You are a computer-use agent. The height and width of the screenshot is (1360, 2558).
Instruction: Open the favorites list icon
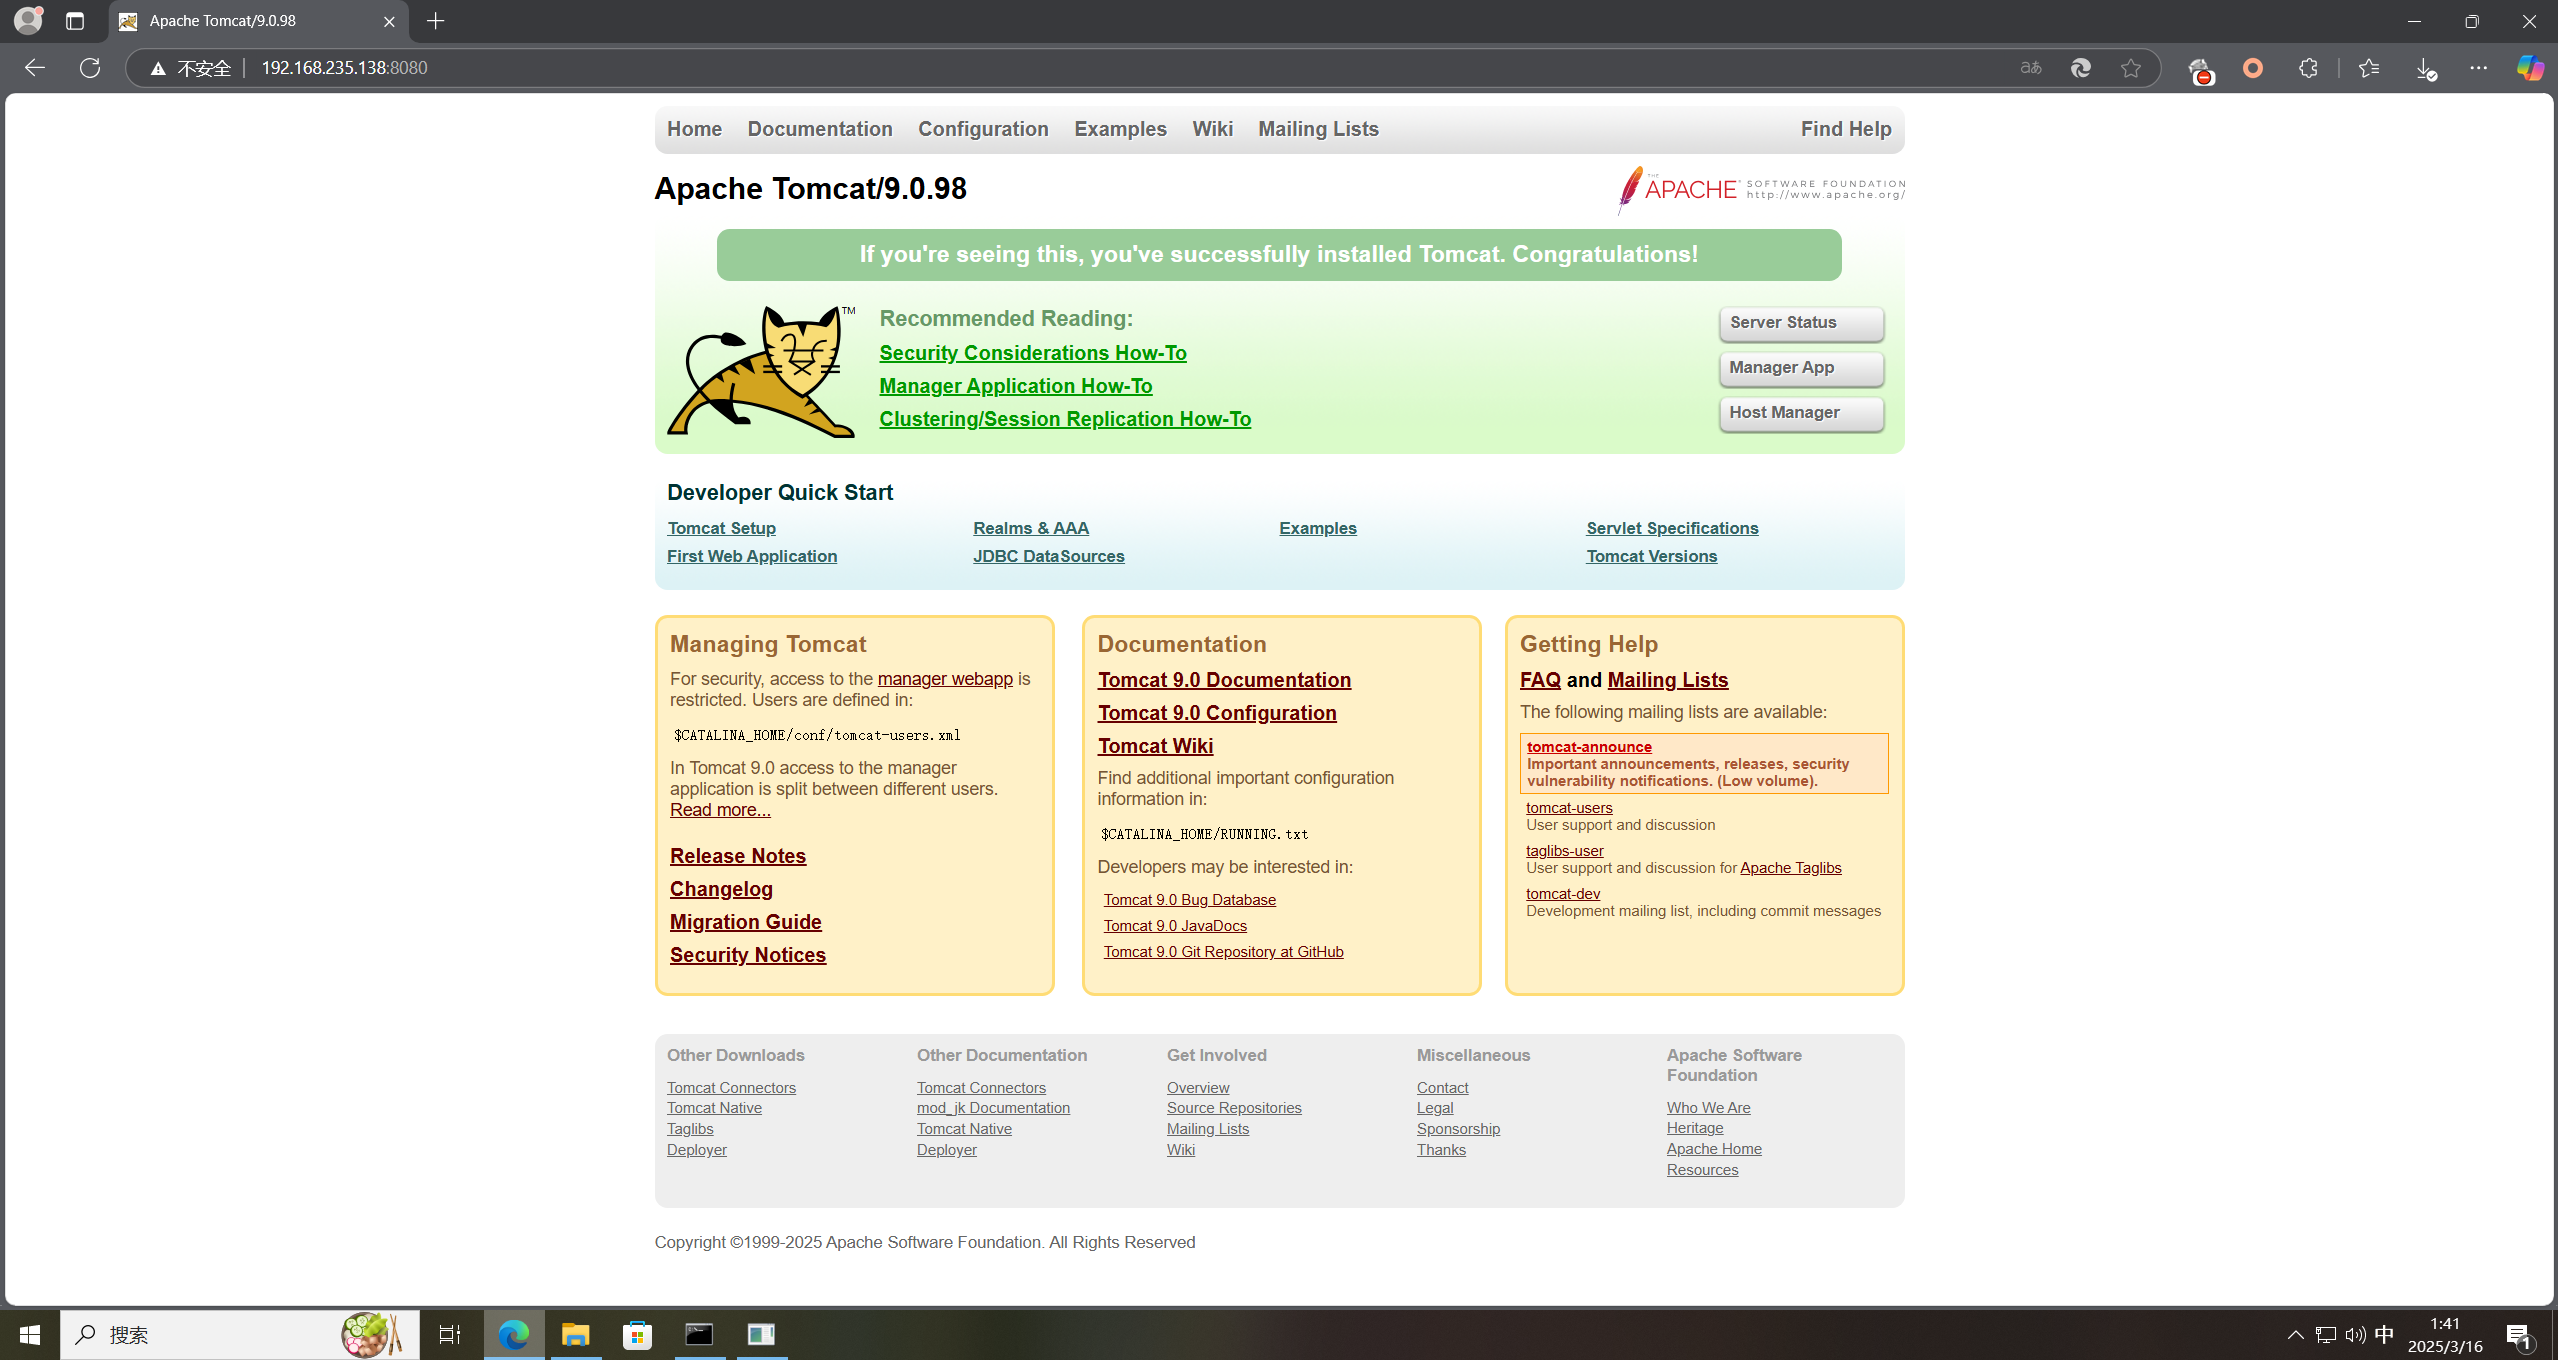[2369, 68]
